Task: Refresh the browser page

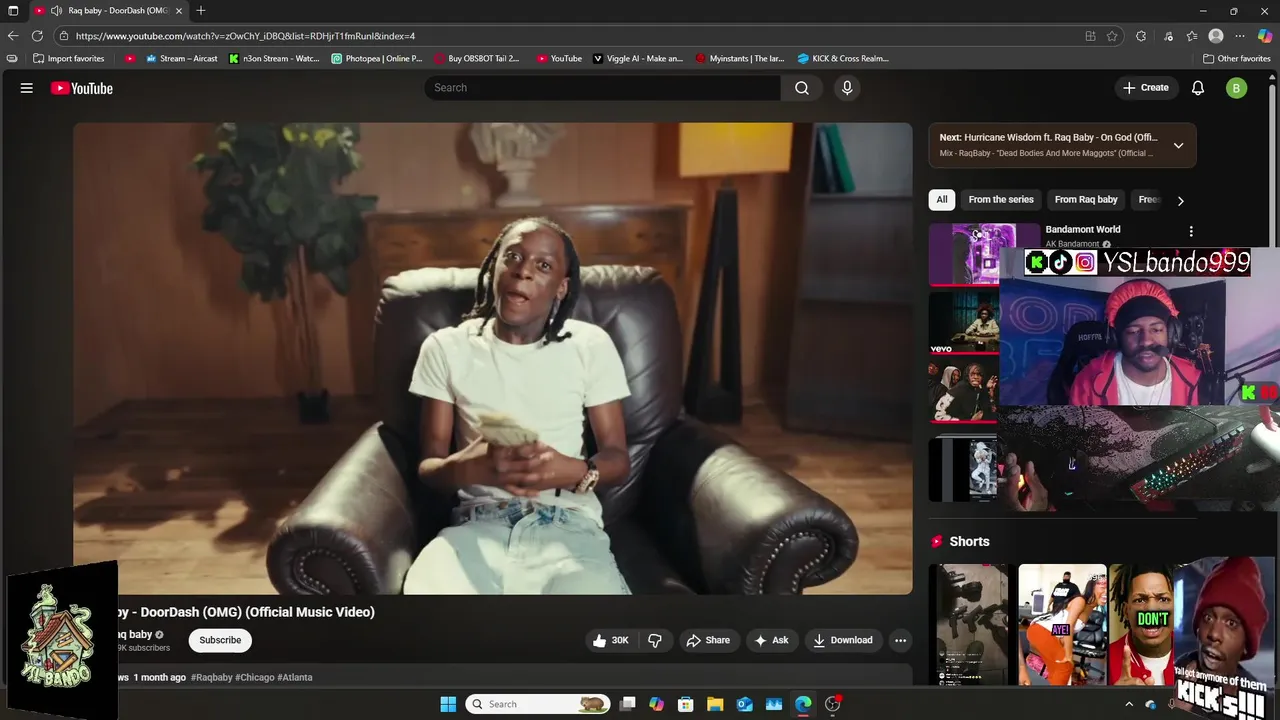Action: [x=37, y=36]
